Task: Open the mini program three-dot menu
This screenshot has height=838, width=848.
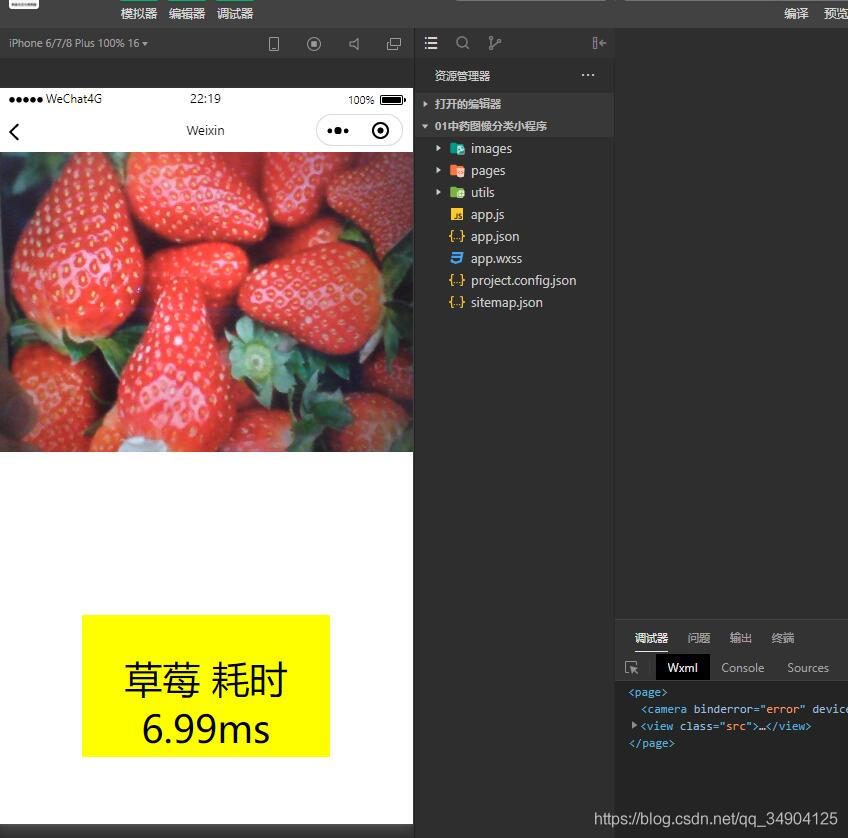Action: tap(338, 130)
